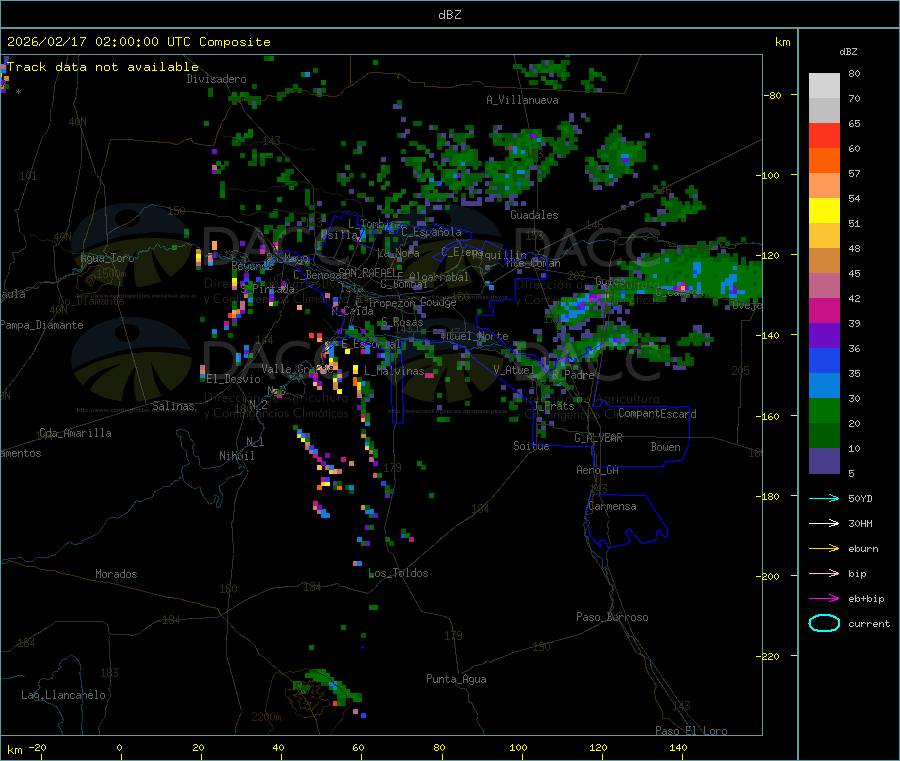Click the 140 tick on bottom axis
Image resolution: width=900 pixels, height=761 pixels.
click(x=678, y=747)
